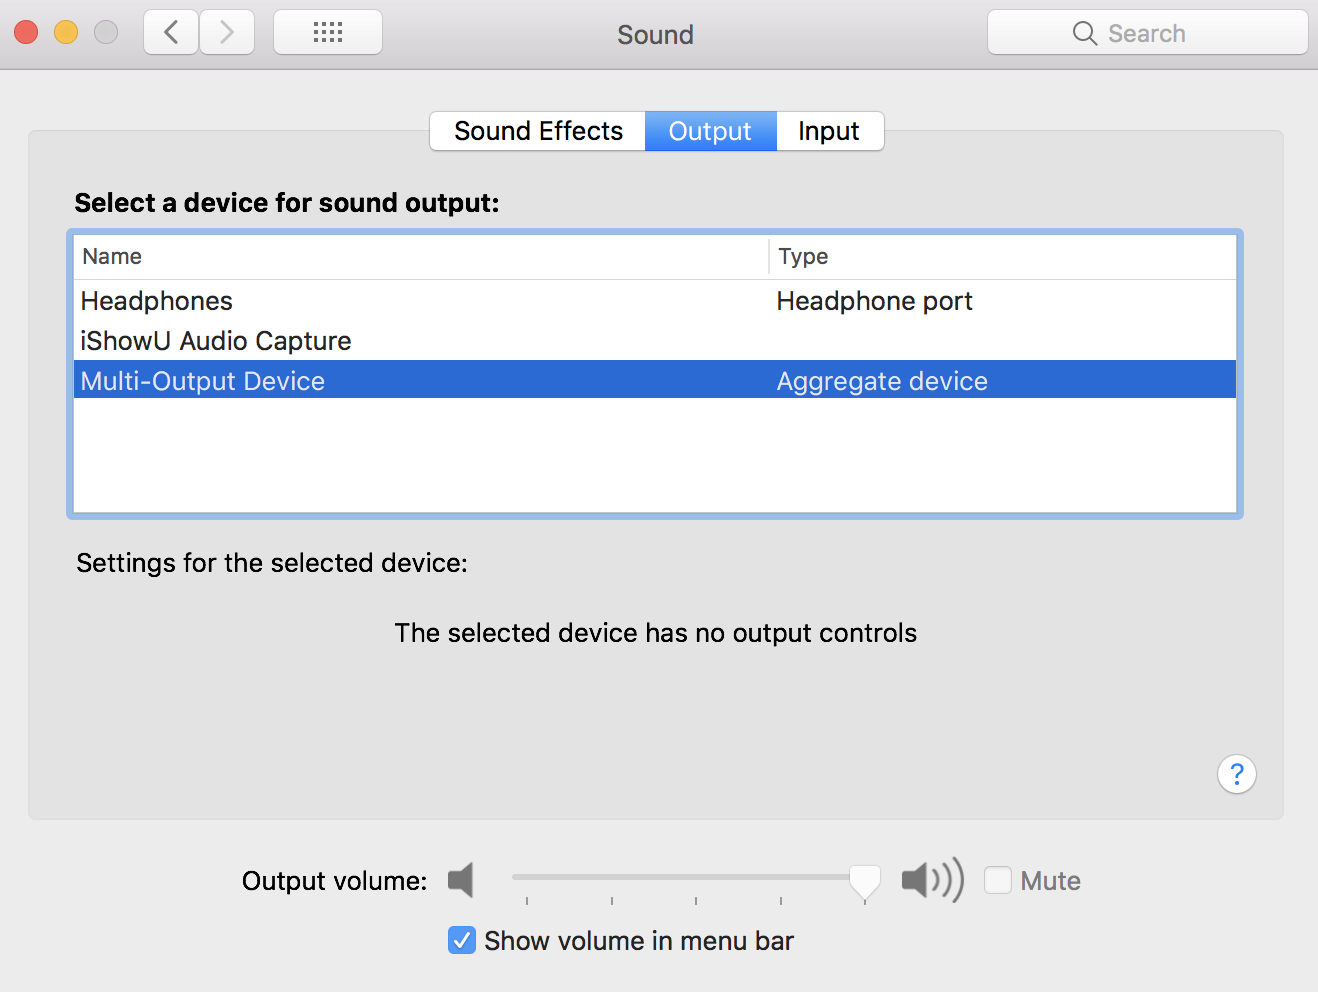Click the help question mark button
The image size is (1318, 992).
point(1237,774)
